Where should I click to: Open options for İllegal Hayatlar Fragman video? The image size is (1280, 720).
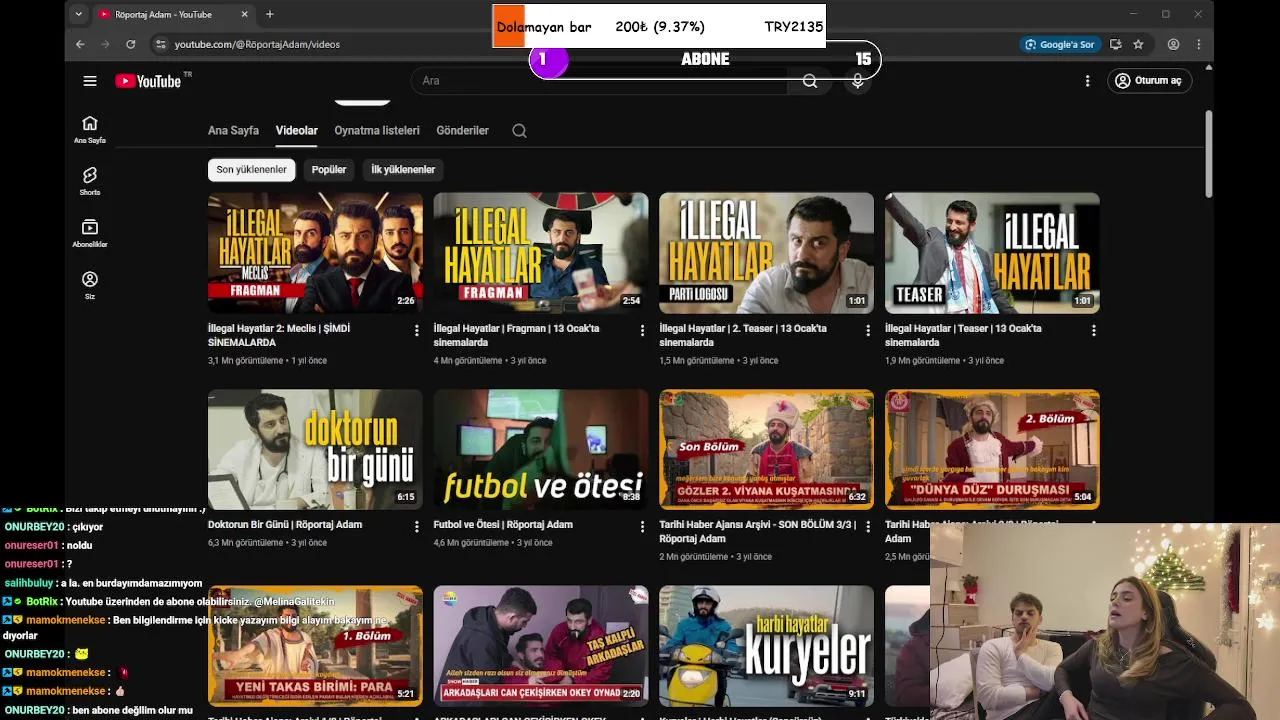click(642, 330)
